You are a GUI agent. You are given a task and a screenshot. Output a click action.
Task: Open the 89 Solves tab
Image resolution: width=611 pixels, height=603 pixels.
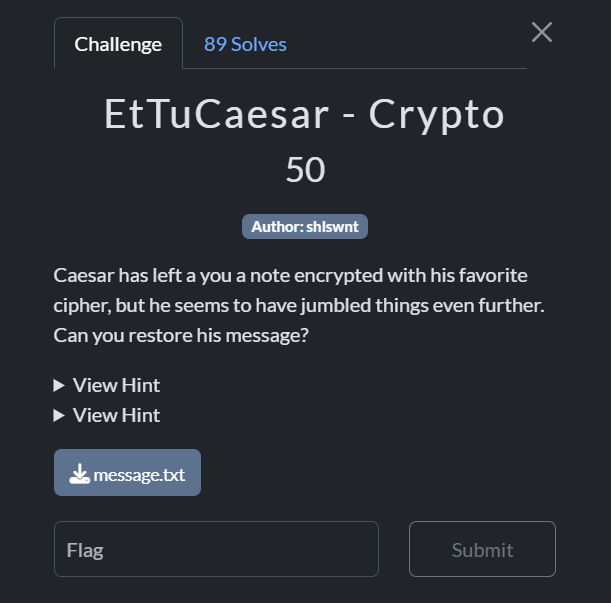pos(245,44)
